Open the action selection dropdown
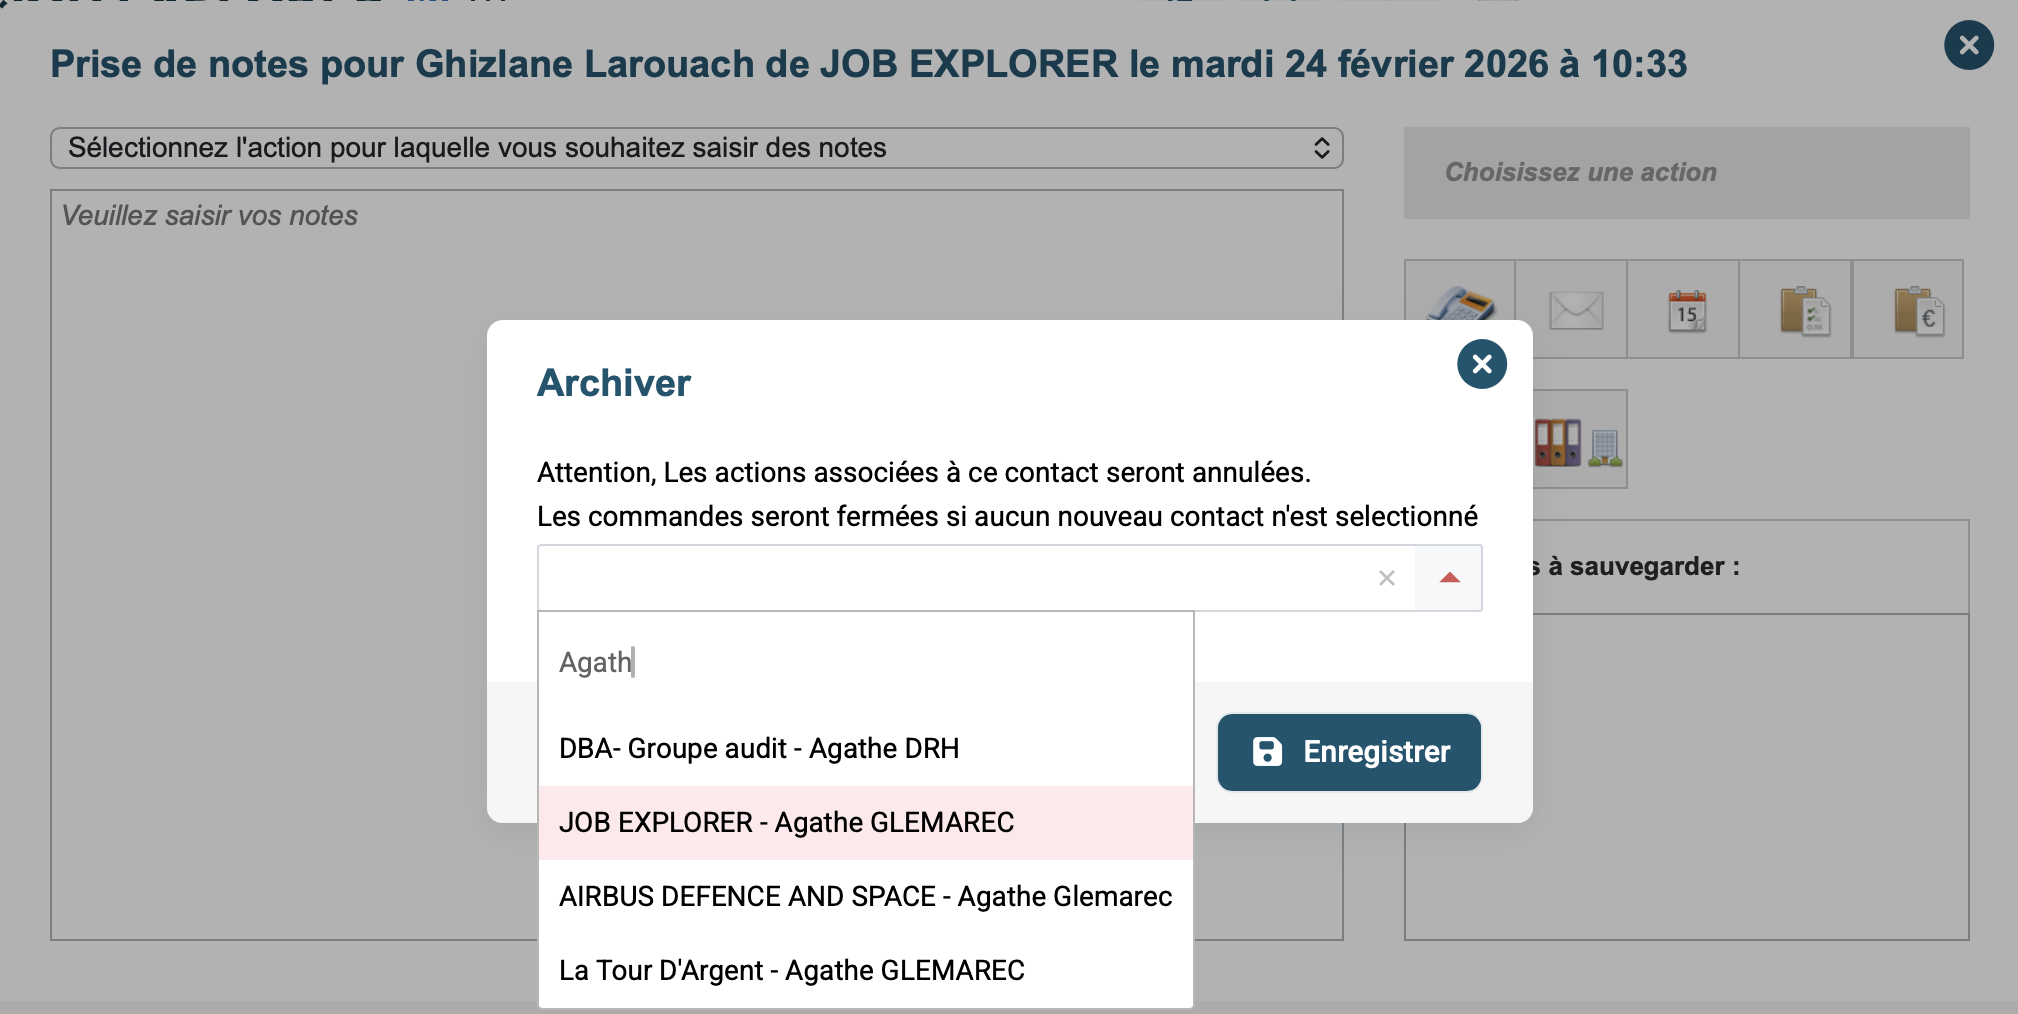Viewport: 2018px width, 1014px height. pos(696,148)
